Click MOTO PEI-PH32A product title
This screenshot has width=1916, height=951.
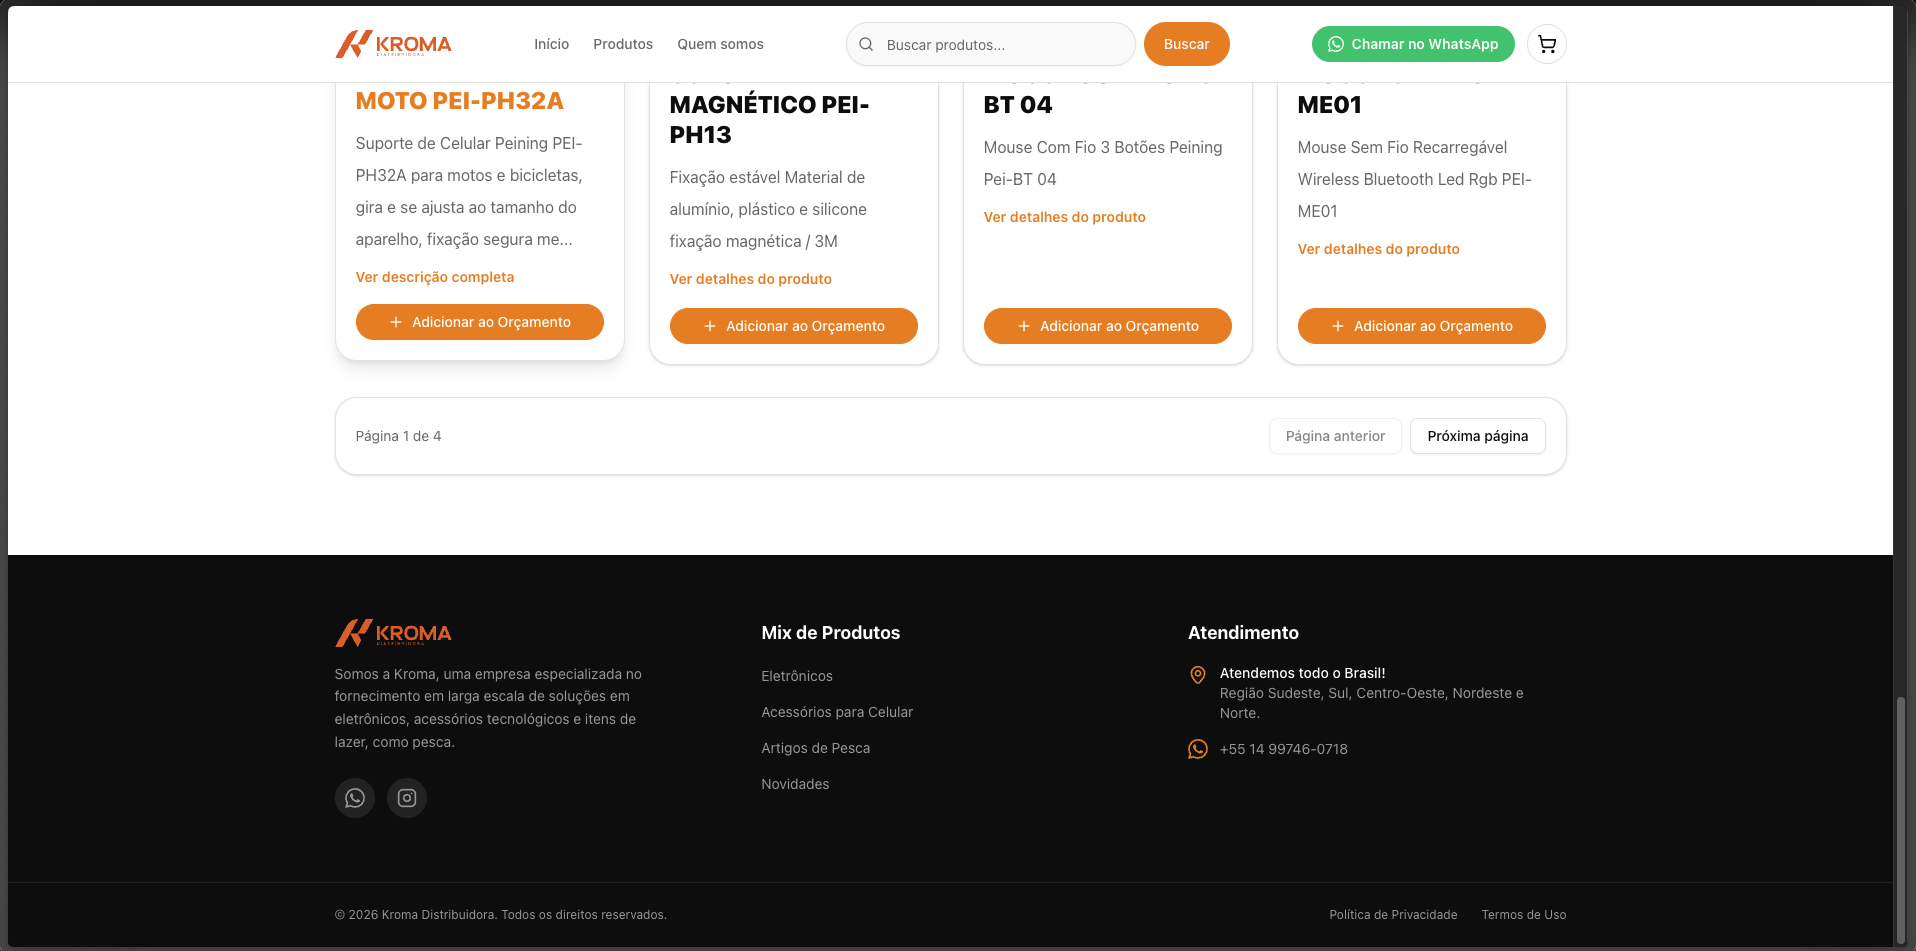pos(460,101)
